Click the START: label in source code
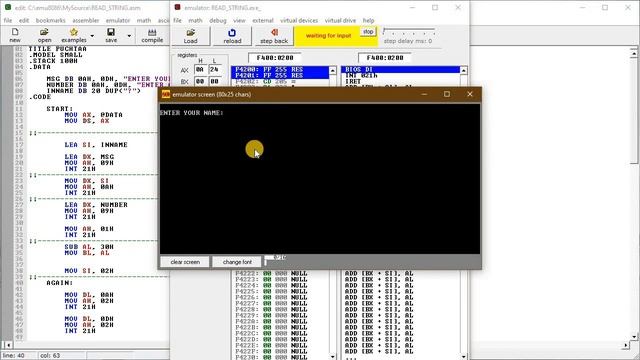This screenshot has width=640, height=360. (60, 109)
